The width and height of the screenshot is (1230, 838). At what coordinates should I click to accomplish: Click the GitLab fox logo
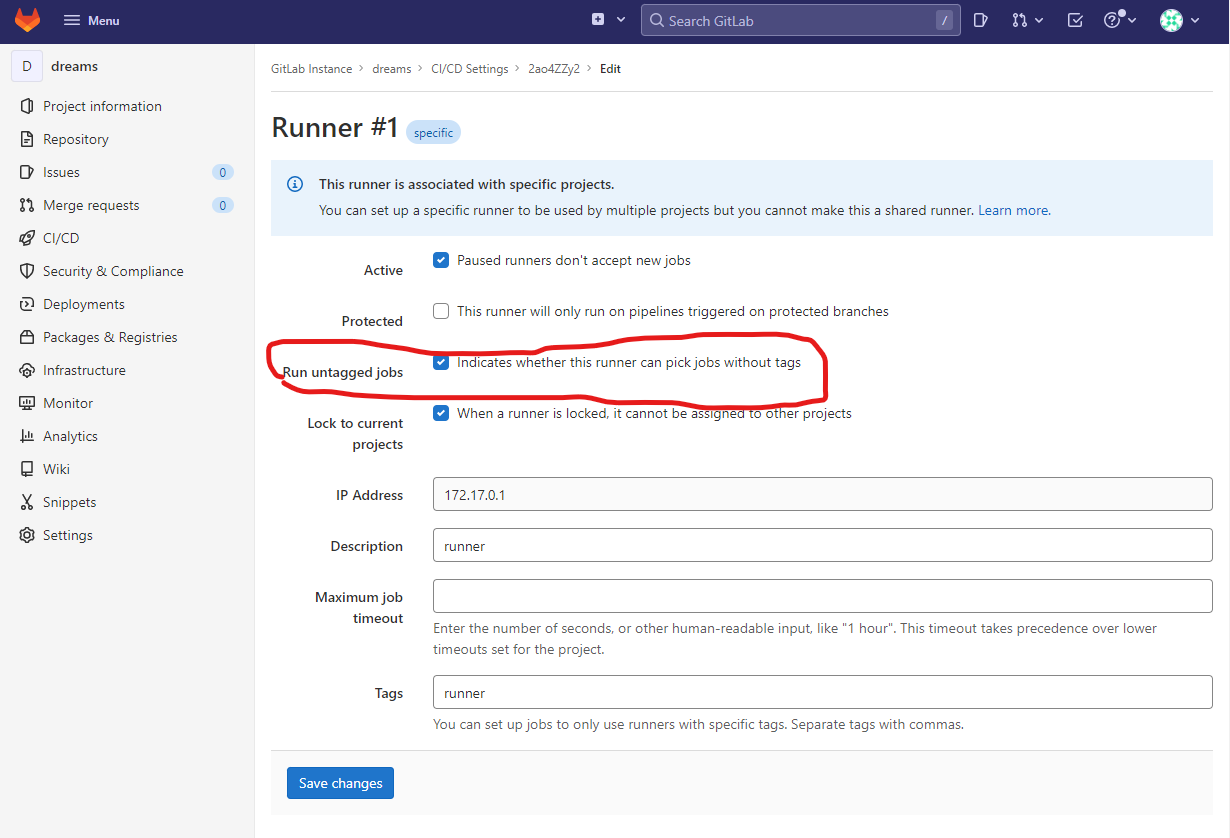pyautogui.click(x=27, y=20)
